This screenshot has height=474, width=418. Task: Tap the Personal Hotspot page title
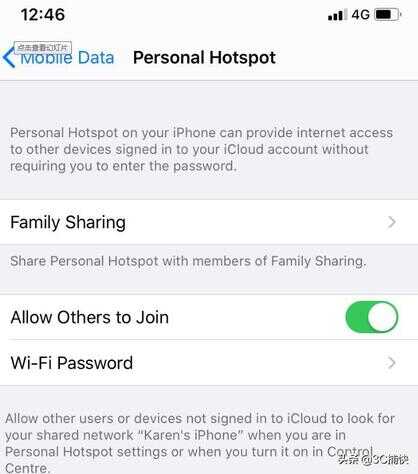204,58
